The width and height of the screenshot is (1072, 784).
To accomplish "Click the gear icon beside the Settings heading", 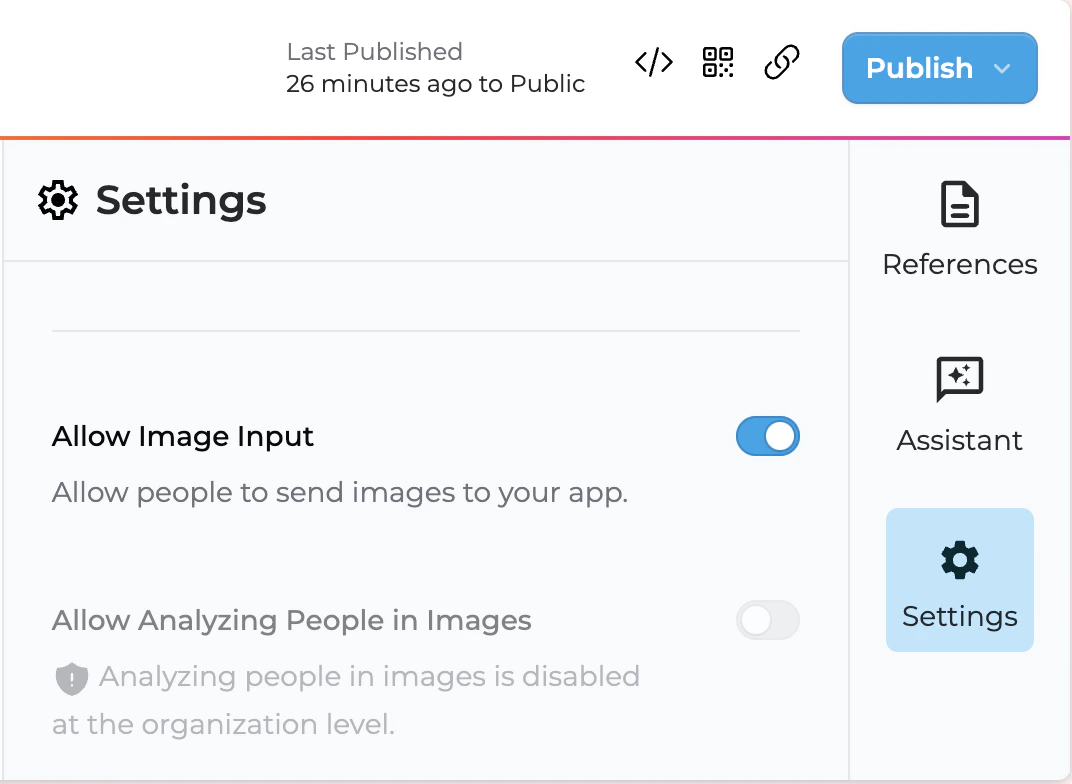I will coord(58,200).
